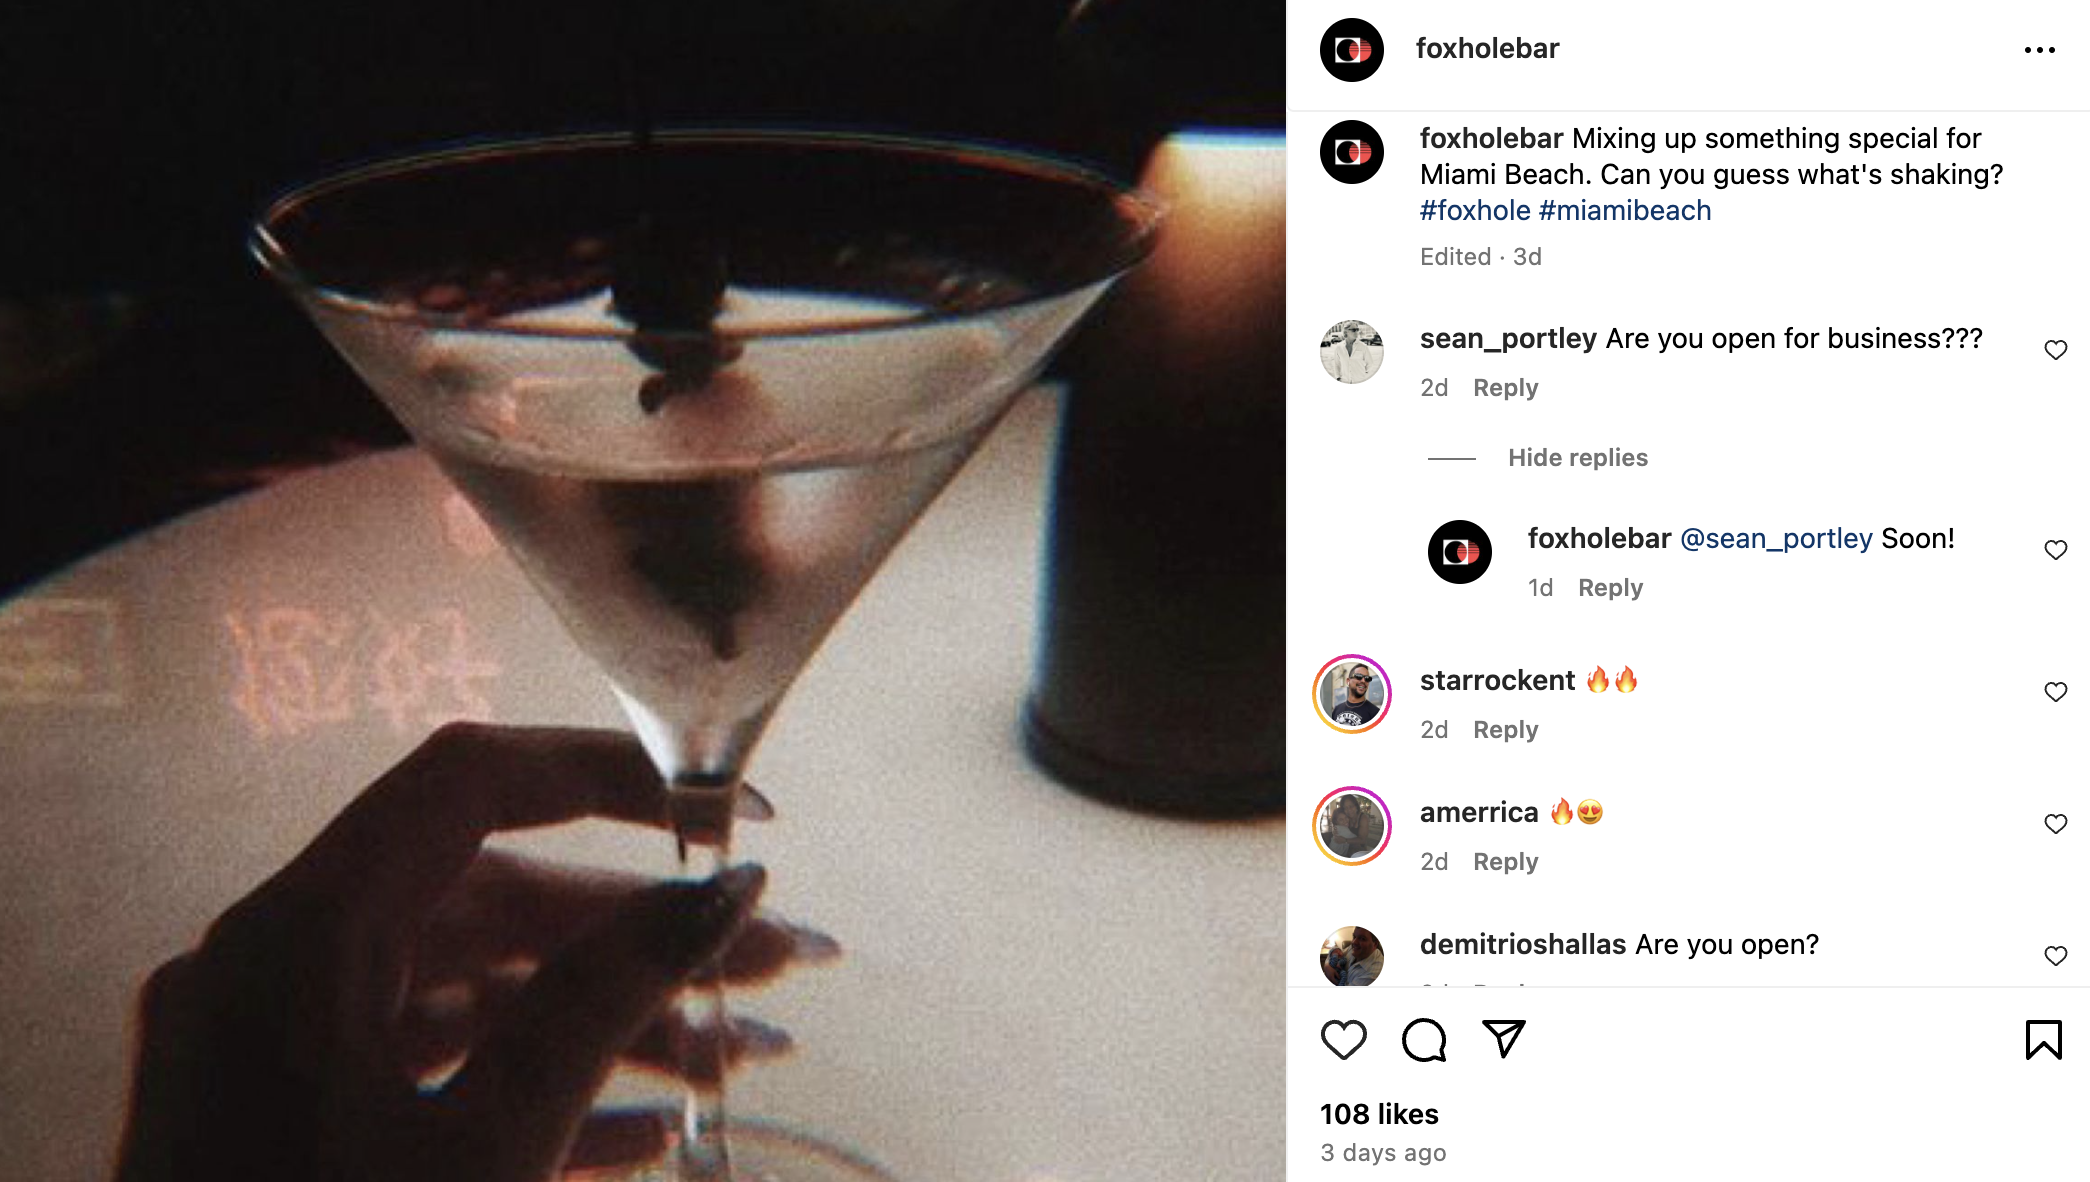Like foxholebar's 'Soon!' reply
Viewport: 2090px width, 1182px height.
tap(2055, 550)
